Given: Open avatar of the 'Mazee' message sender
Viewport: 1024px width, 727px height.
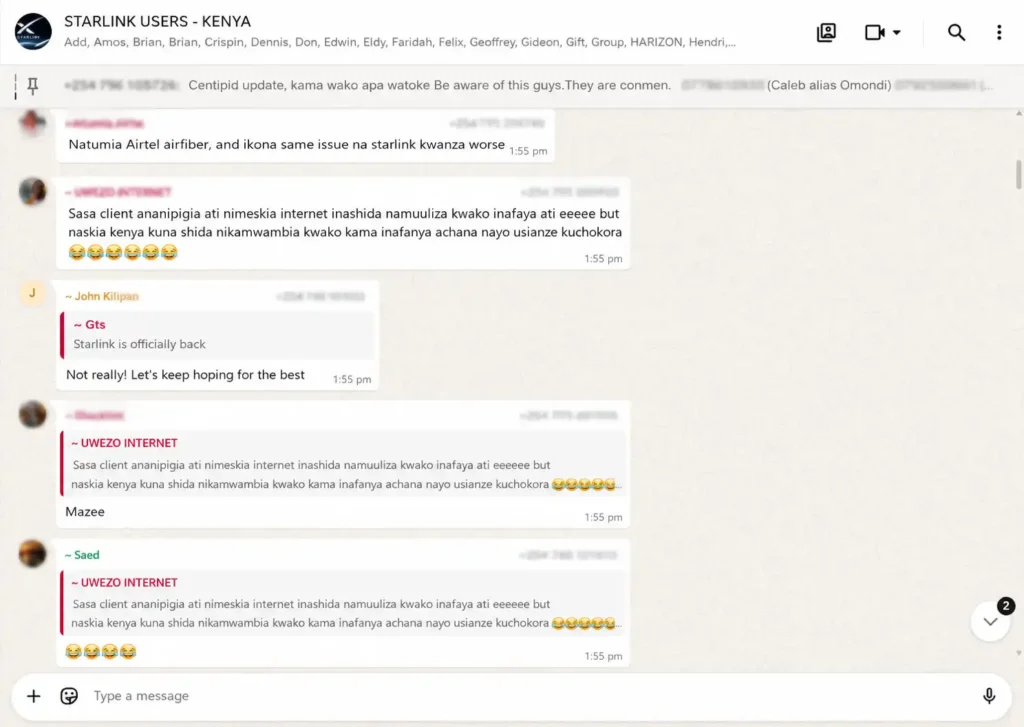Looking at the screenshot, I should (x=32, y=414).
